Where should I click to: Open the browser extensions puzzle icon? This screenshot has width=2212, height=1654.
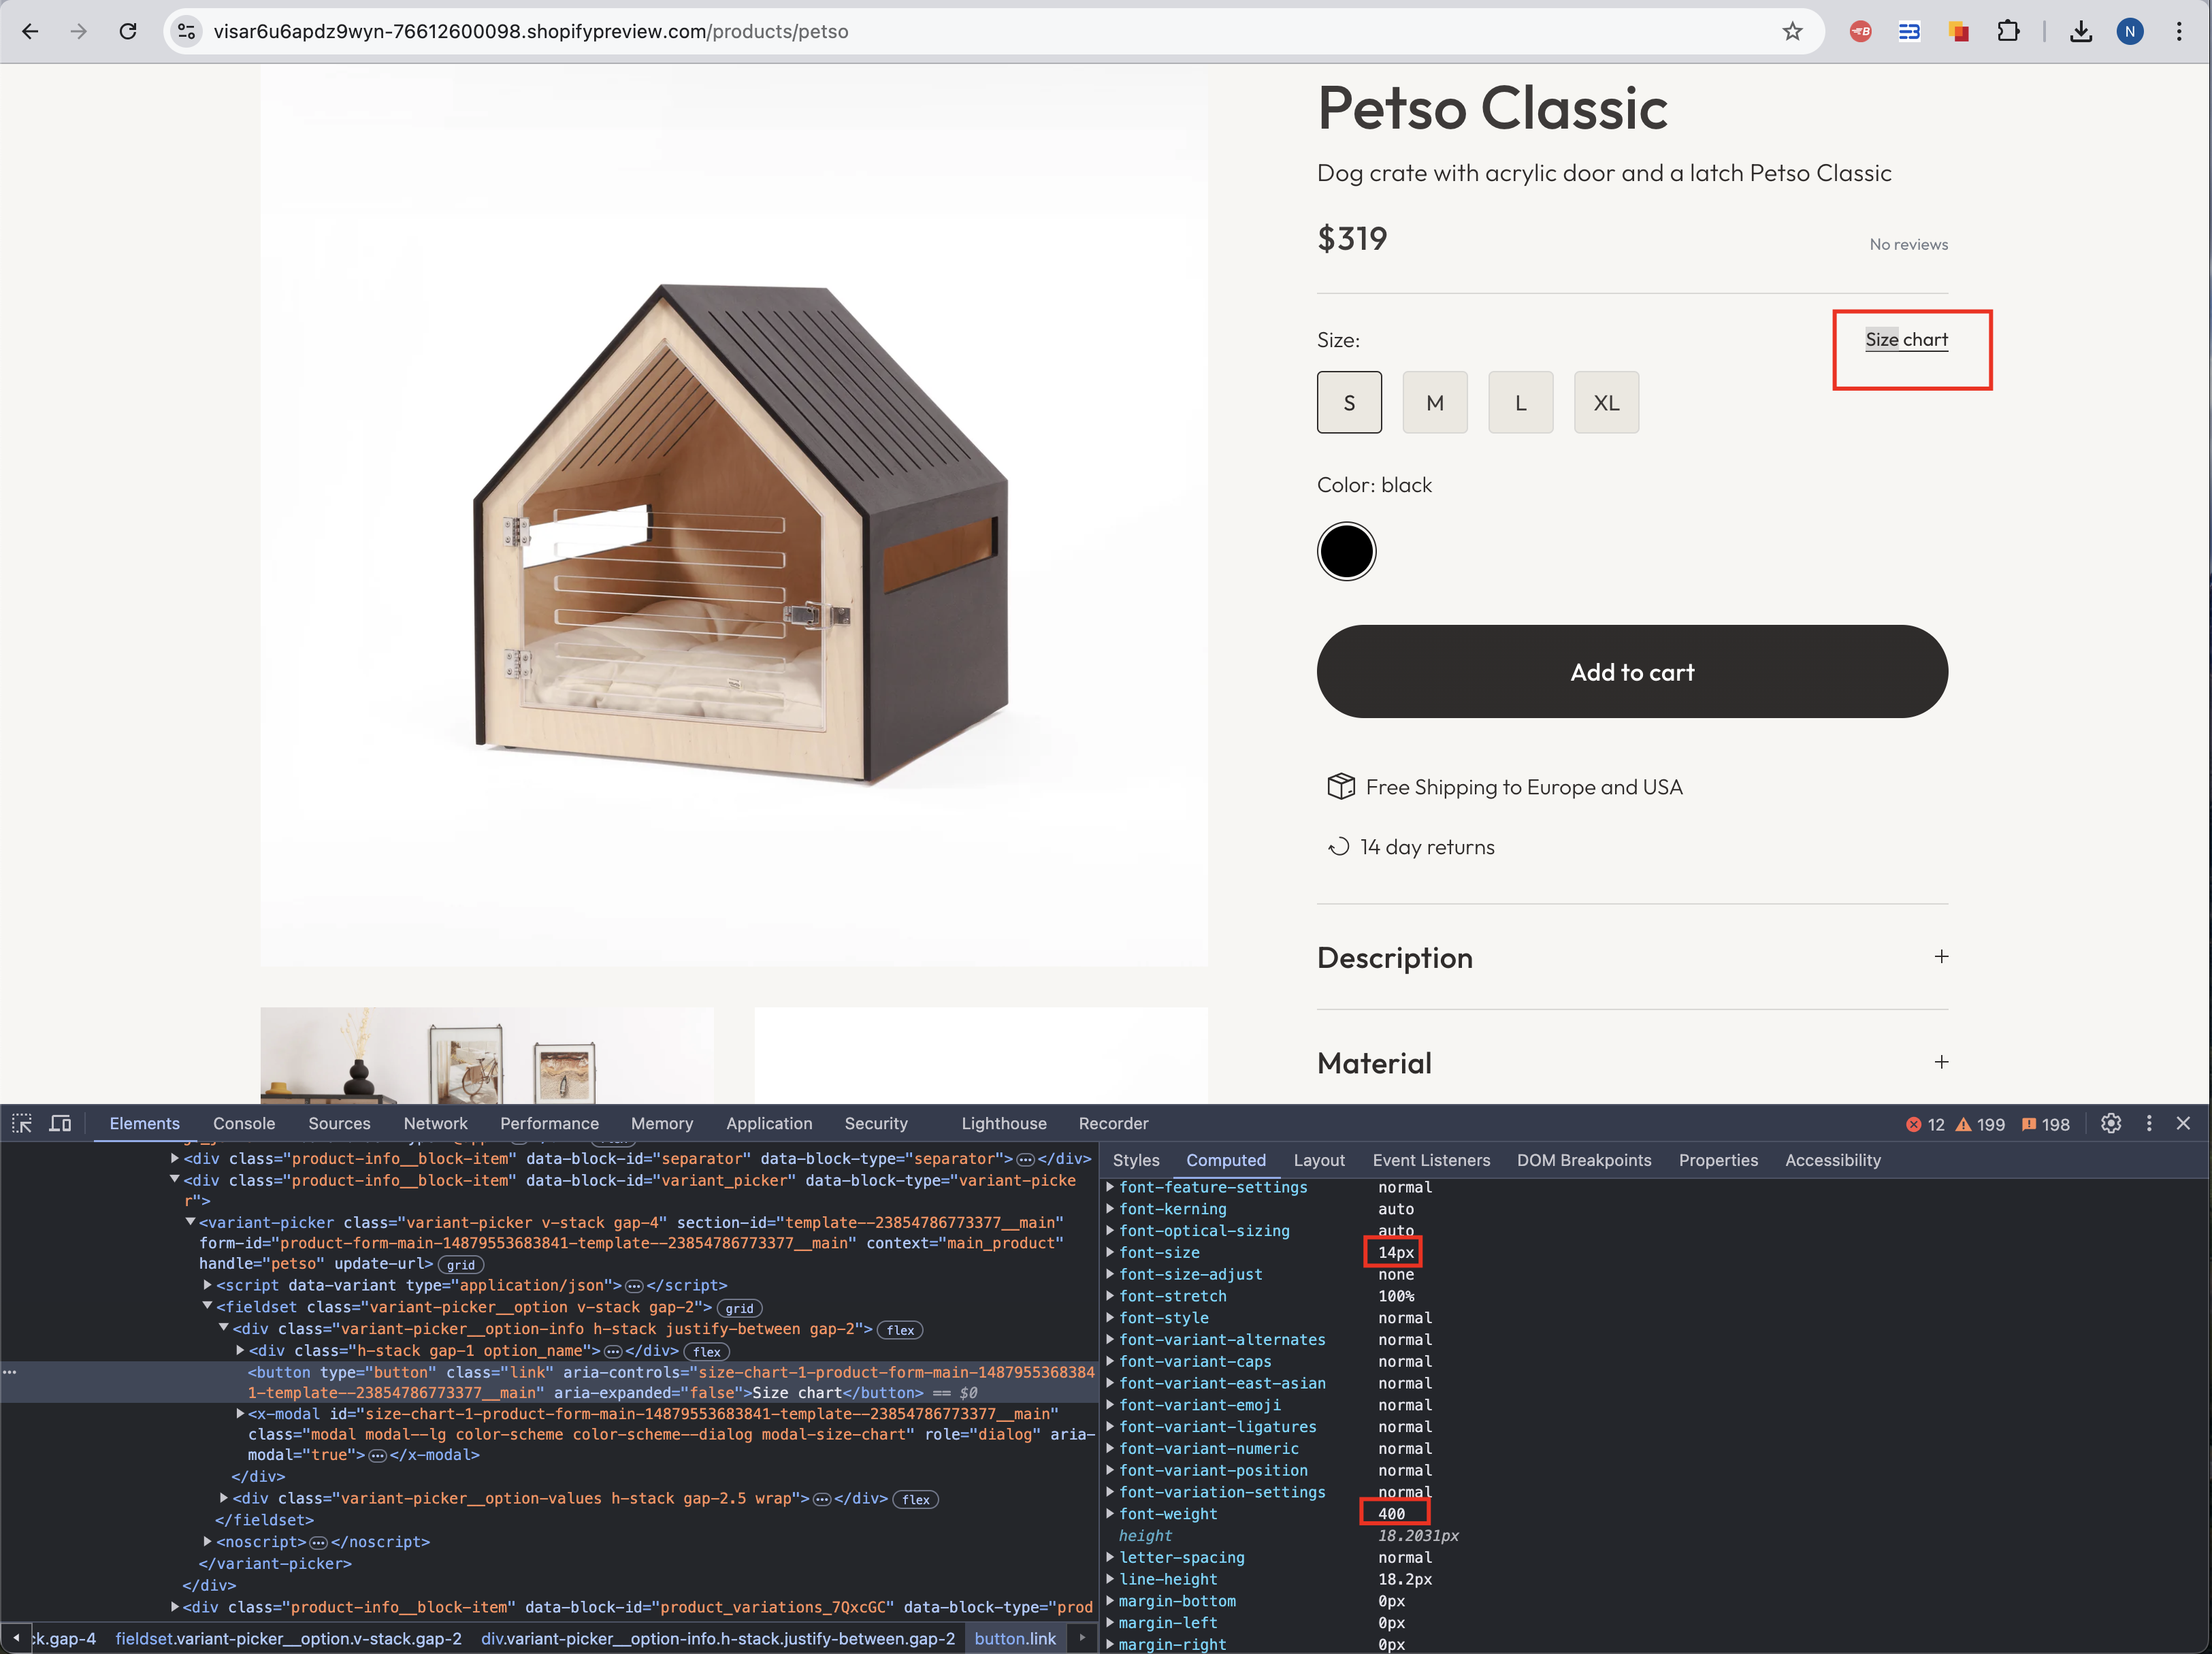(2007, 31)
